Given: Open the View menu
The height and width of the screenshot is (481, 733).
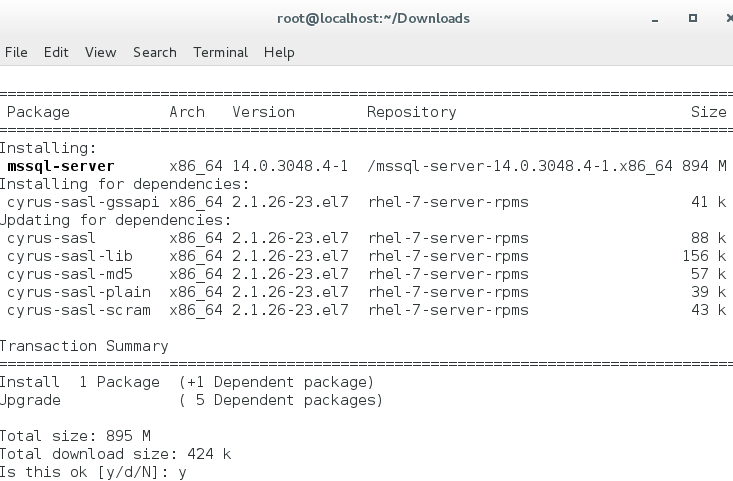Looking at the screenshot, I should [101, 52].
